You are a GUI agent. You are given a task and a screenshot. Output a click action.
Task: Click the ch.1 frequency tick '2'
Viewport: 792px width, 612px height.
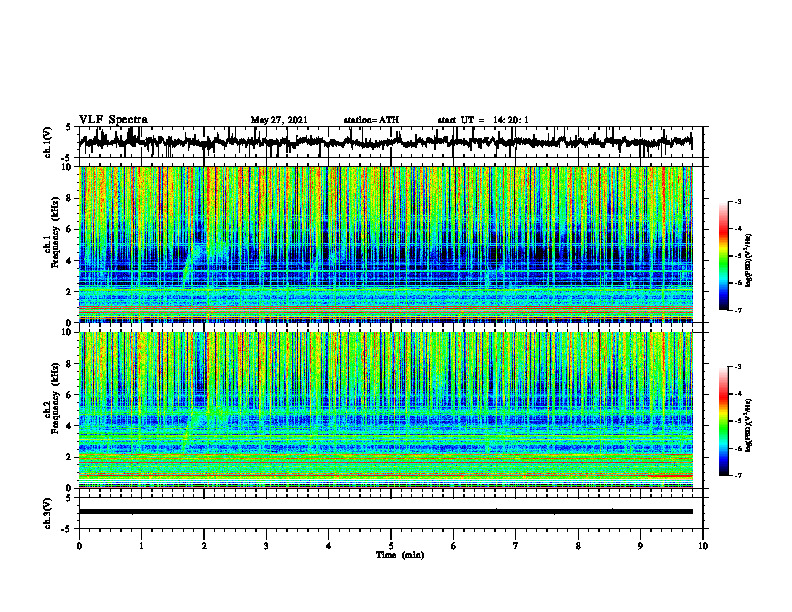(71, 292)
